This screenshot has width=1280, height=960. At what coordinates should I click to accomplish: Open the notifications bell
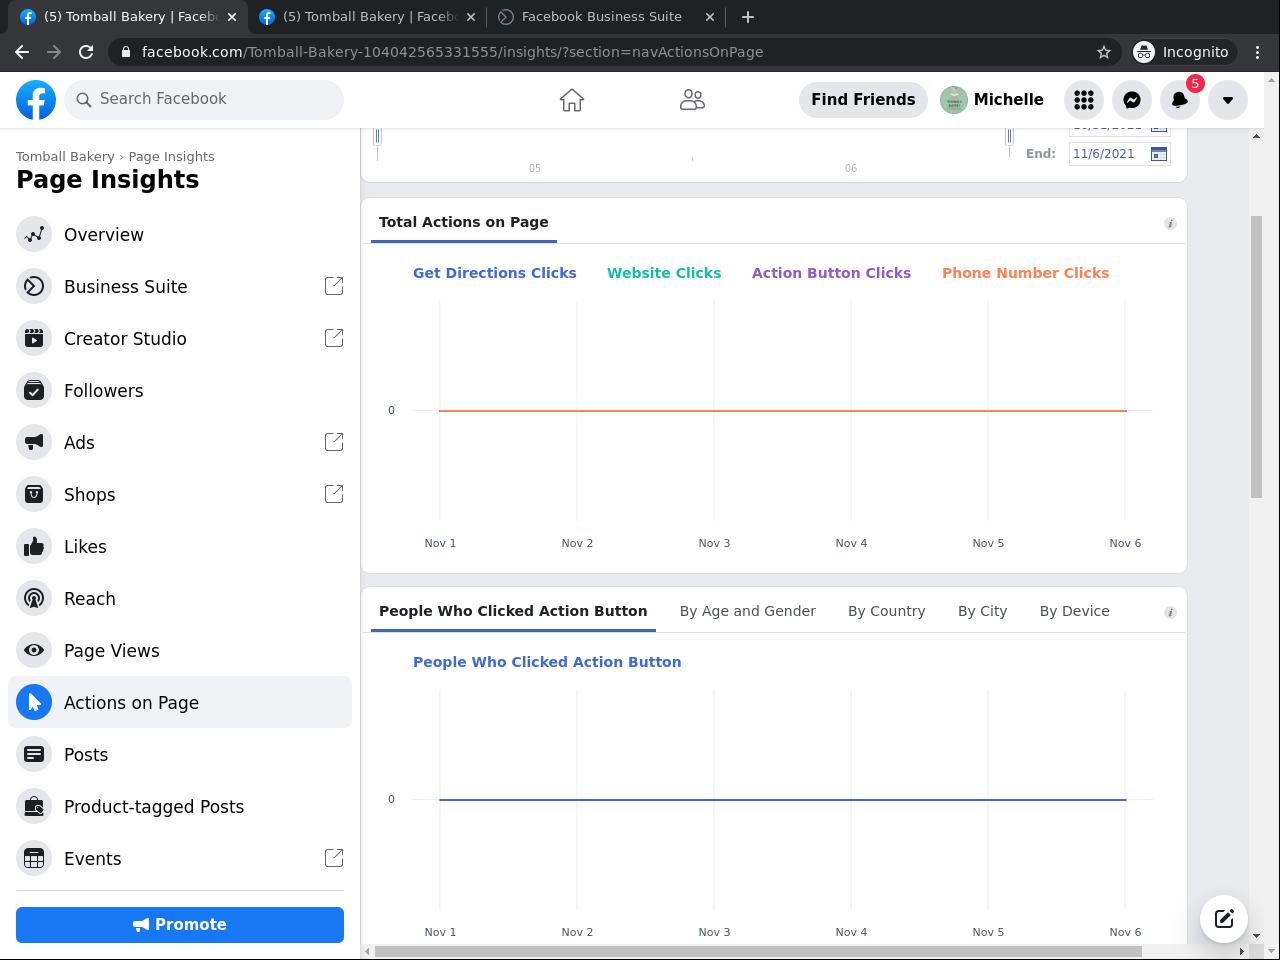point(1180,100)
